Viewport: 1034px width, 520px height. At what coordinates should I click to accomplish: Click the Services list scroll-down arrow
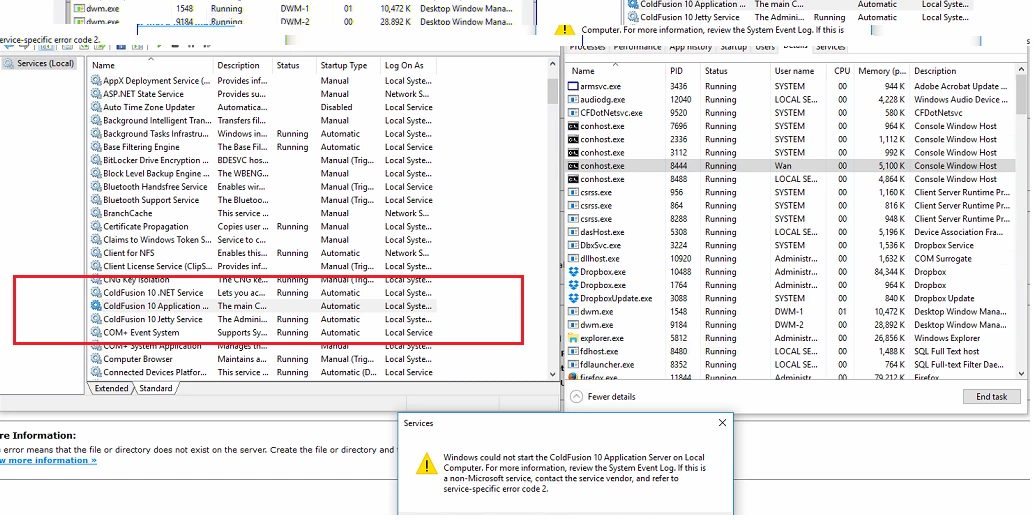tap(553, 374)
